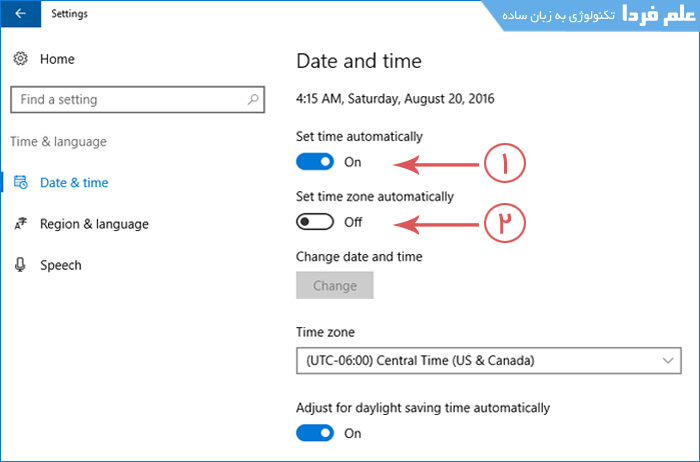Open the Time zone dropdown
The width and height of the screenshot is (700, 462).
[488, 360]
